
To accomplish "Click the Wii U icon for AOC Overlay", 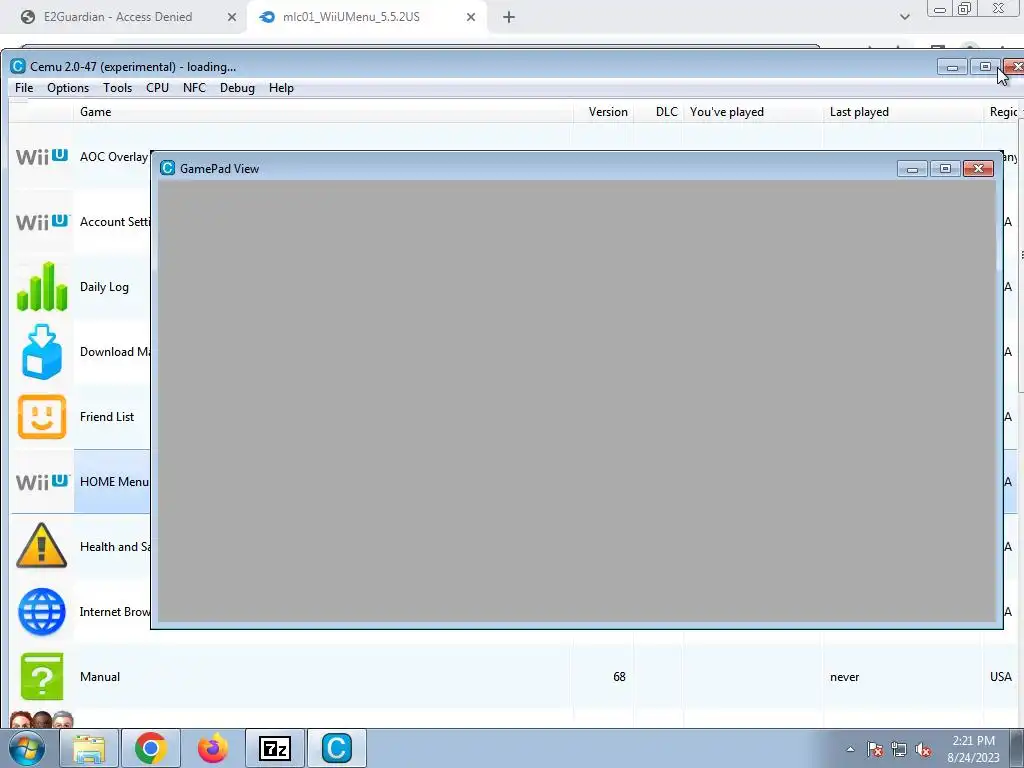I will 42,157.
